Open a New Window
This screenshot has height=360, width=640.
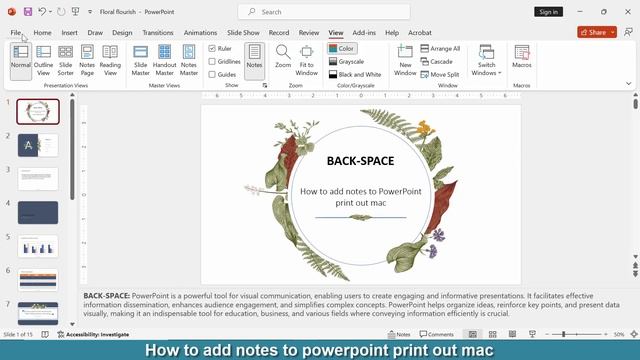point(405,61)
